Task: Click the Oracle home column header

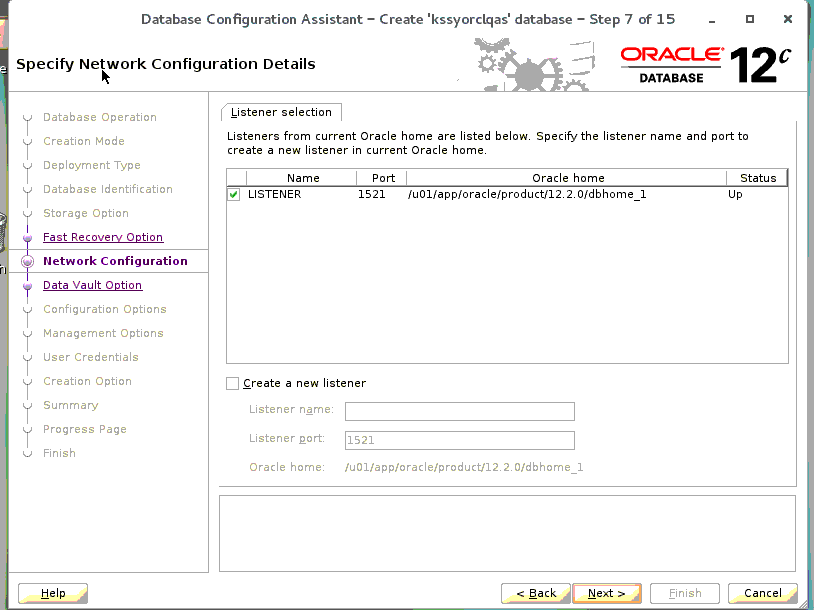Action: (x=567, y=178)
